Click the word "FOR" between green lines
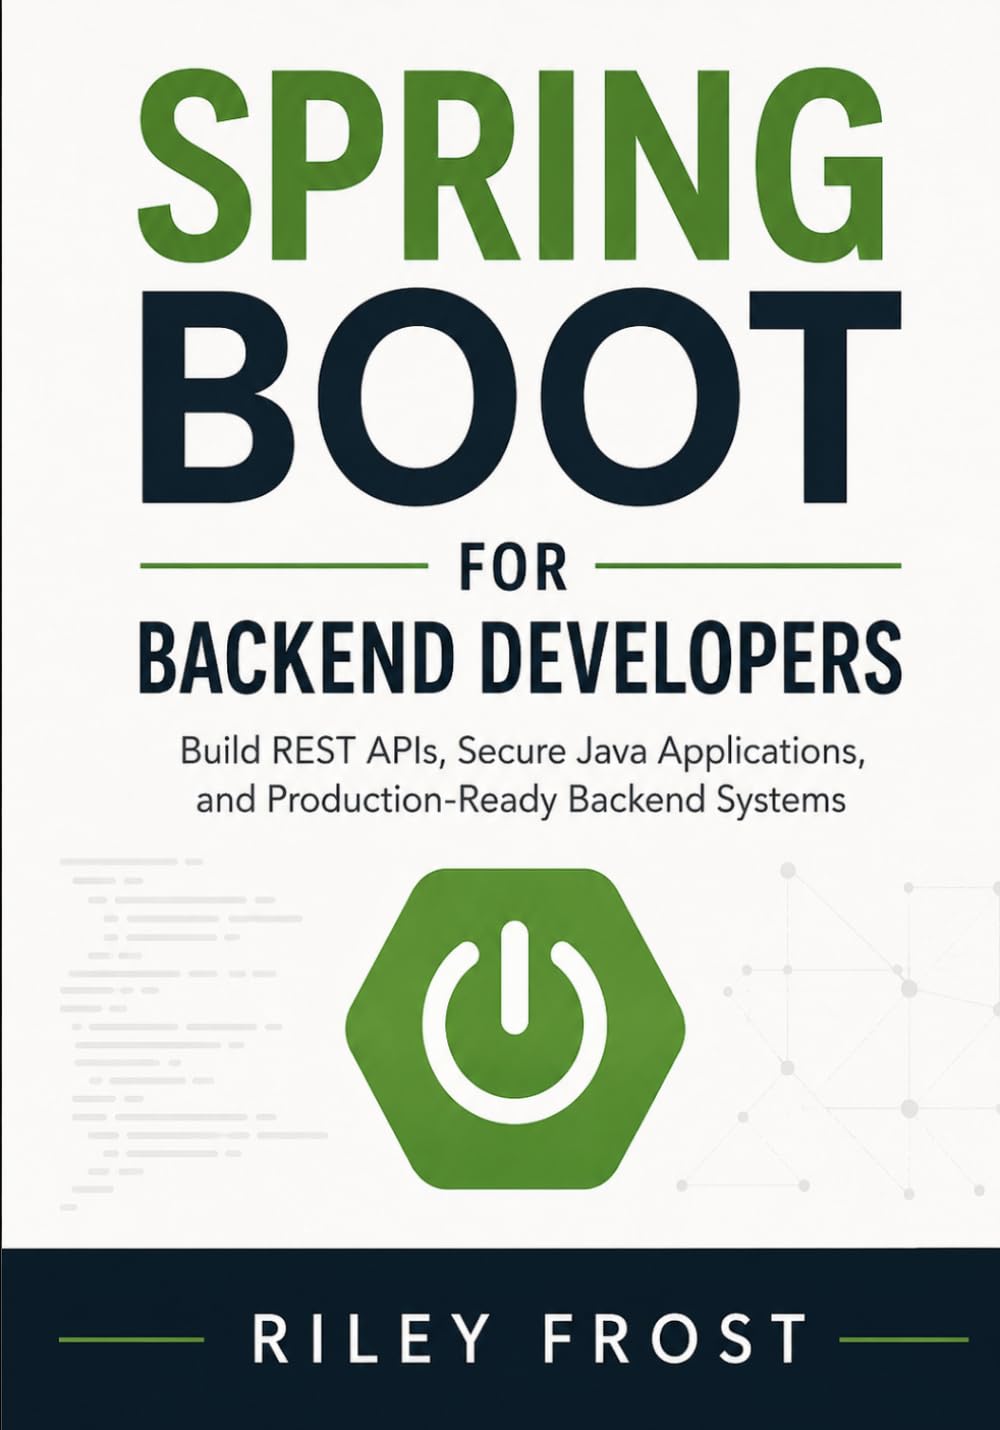1000x1430 pixels. tap(512, 565)
